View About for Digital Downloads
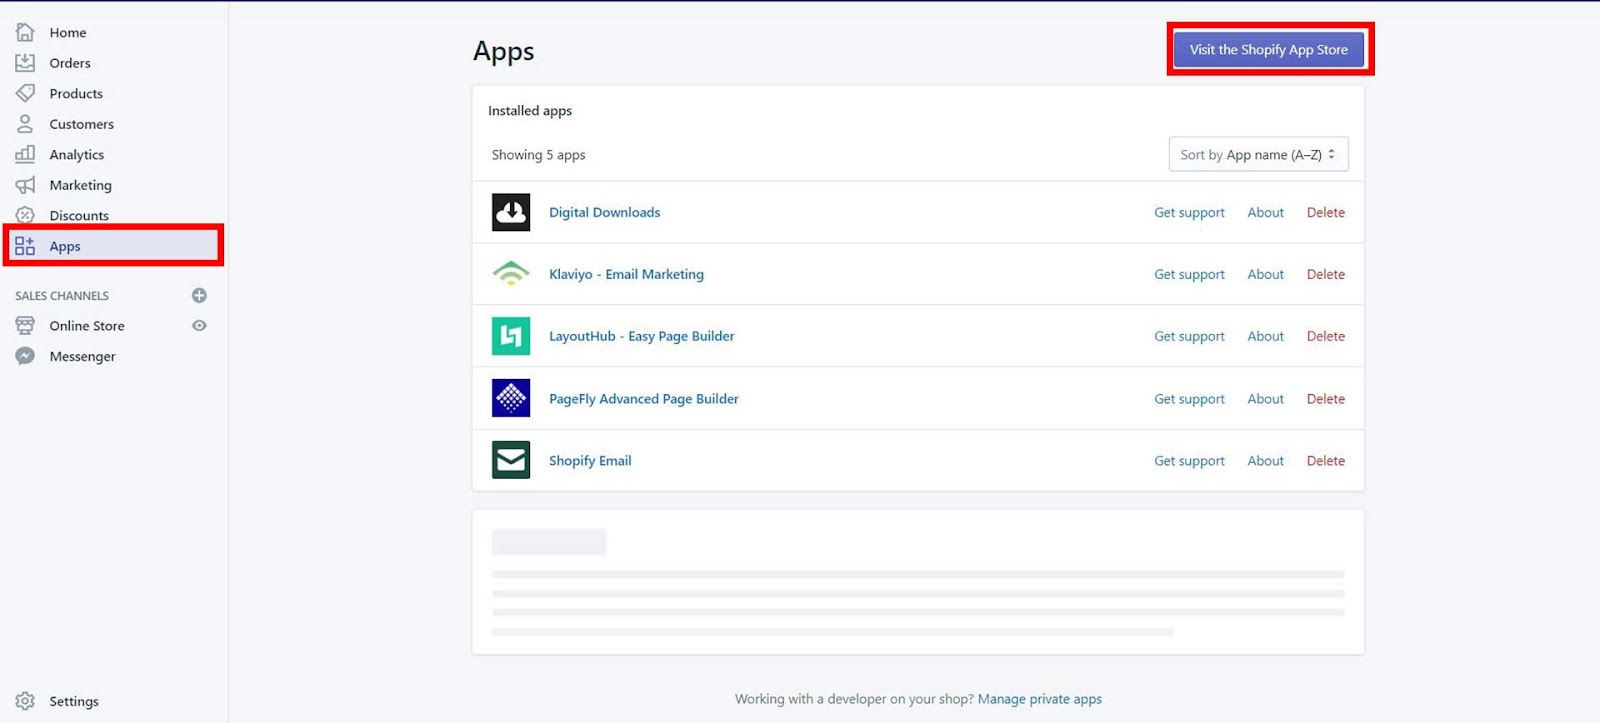The height and width of the screenshot is (723, 1600). click(1265, 212)
